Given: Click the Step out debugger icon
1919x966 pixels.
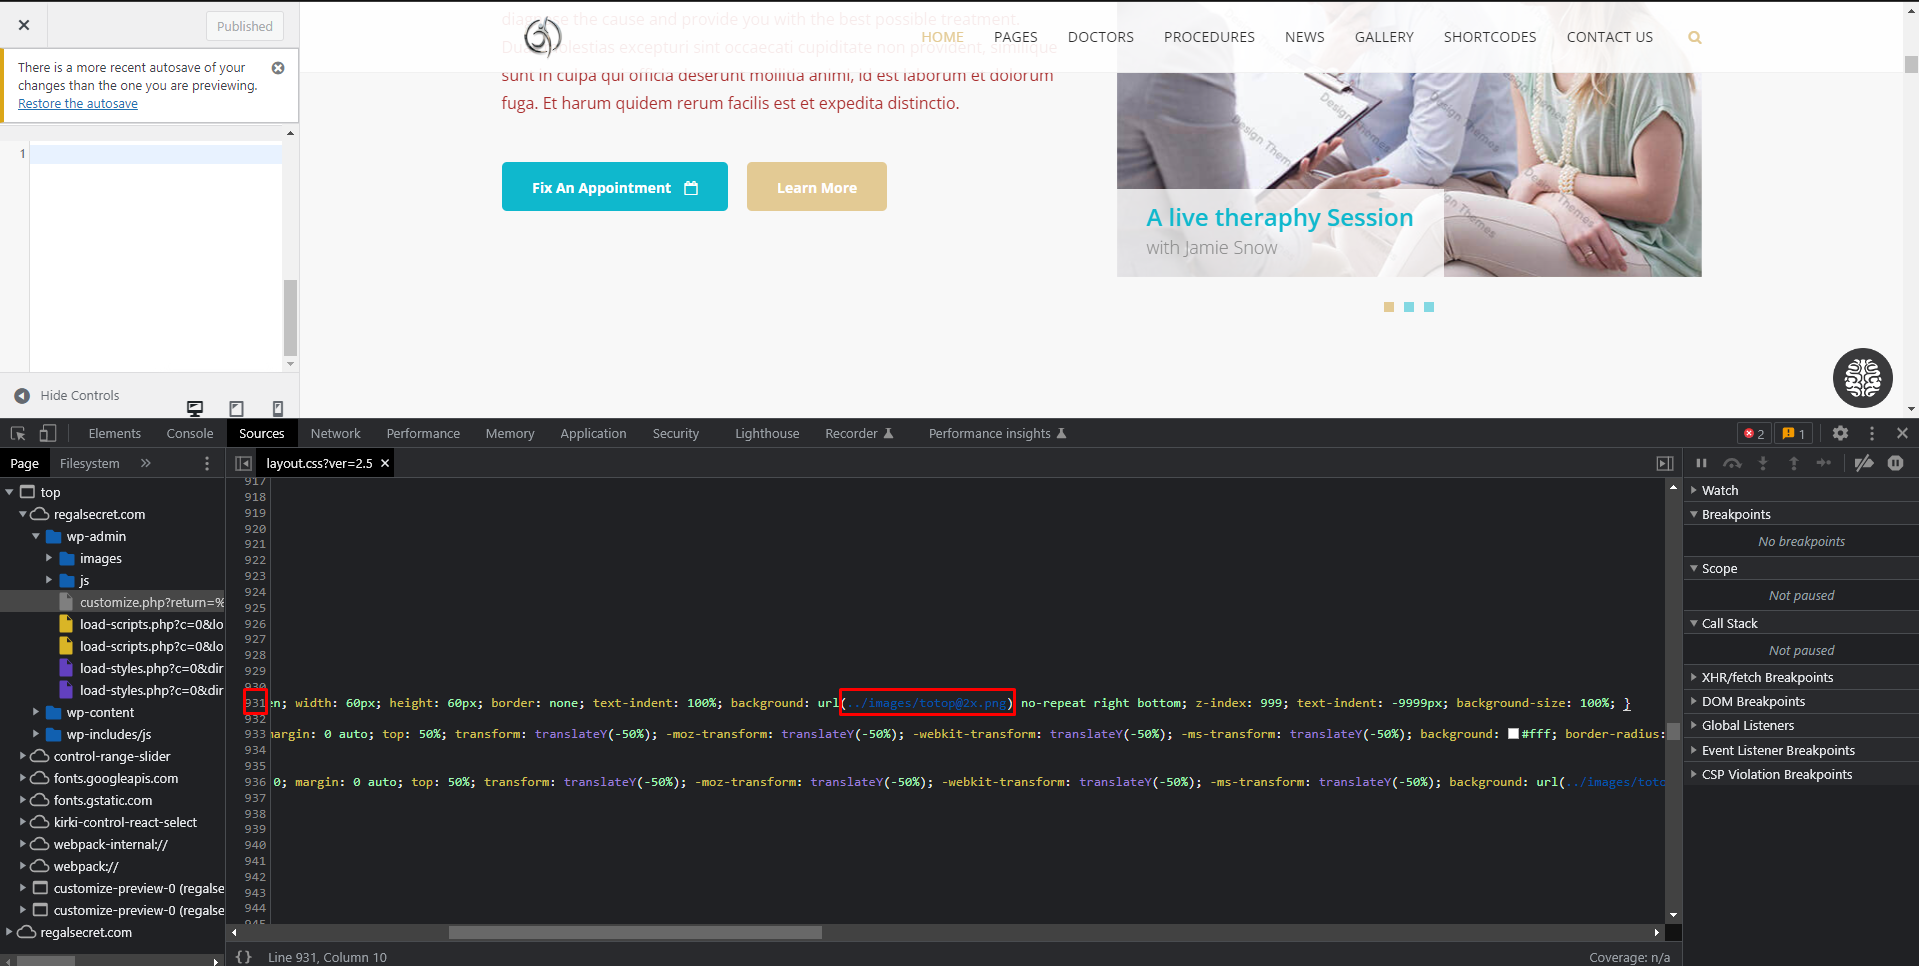Looking at the screenshot, I should 1794,463.
